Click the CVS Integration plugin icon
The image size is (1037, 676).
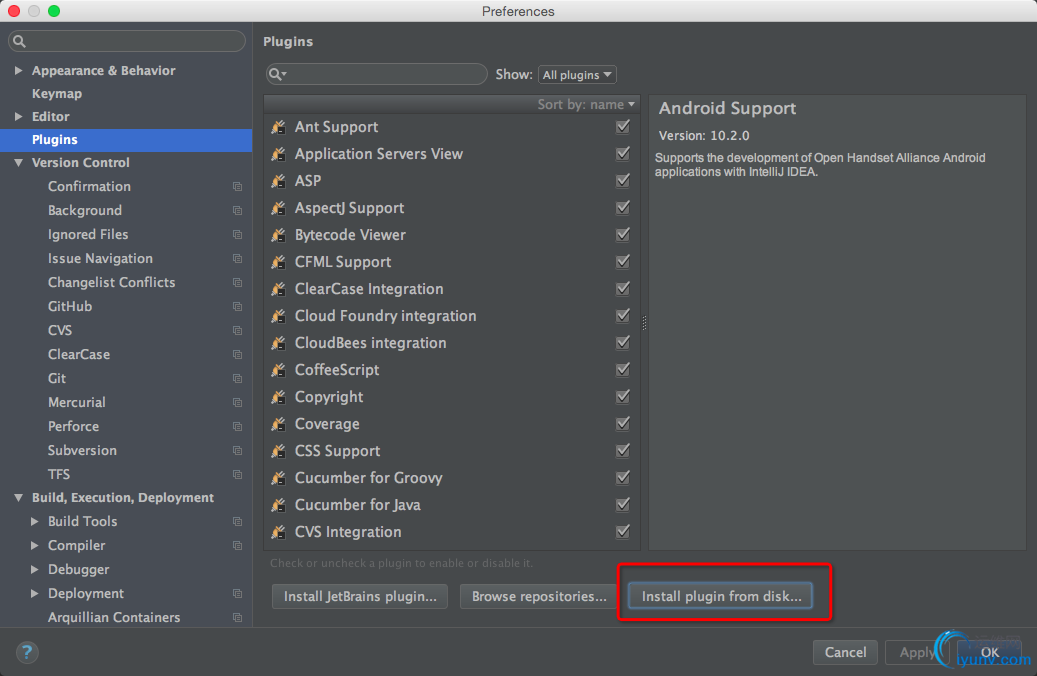pos(278,532)
